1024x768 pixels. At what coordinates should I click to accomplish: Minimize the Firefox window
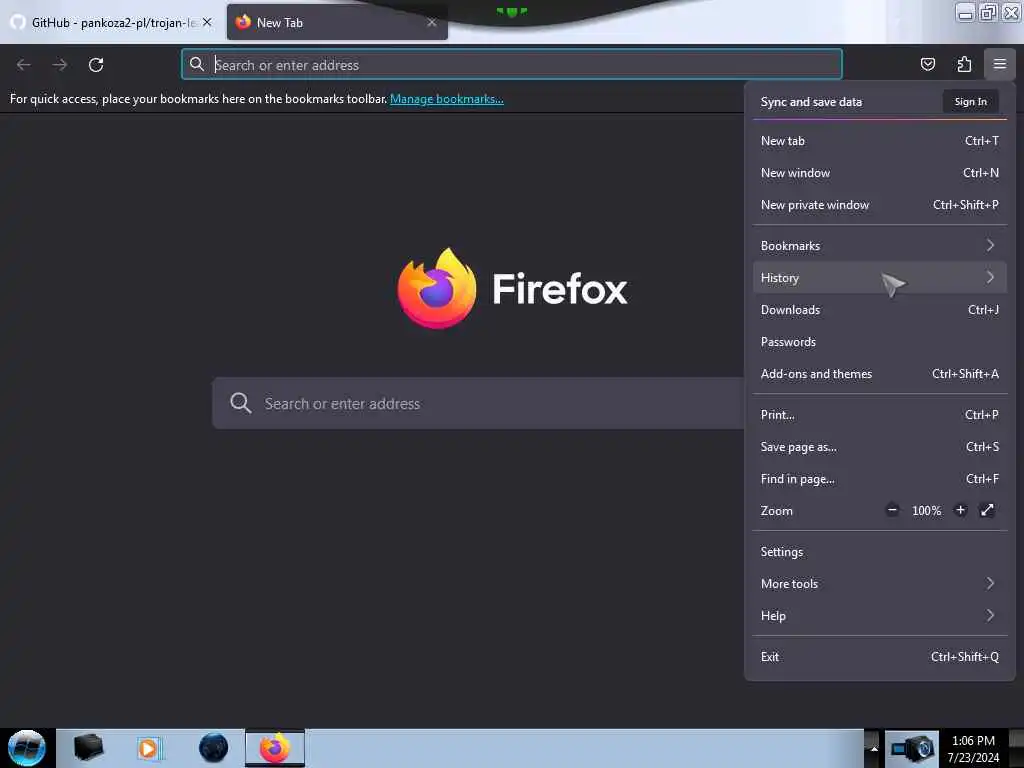coord(965,12)
